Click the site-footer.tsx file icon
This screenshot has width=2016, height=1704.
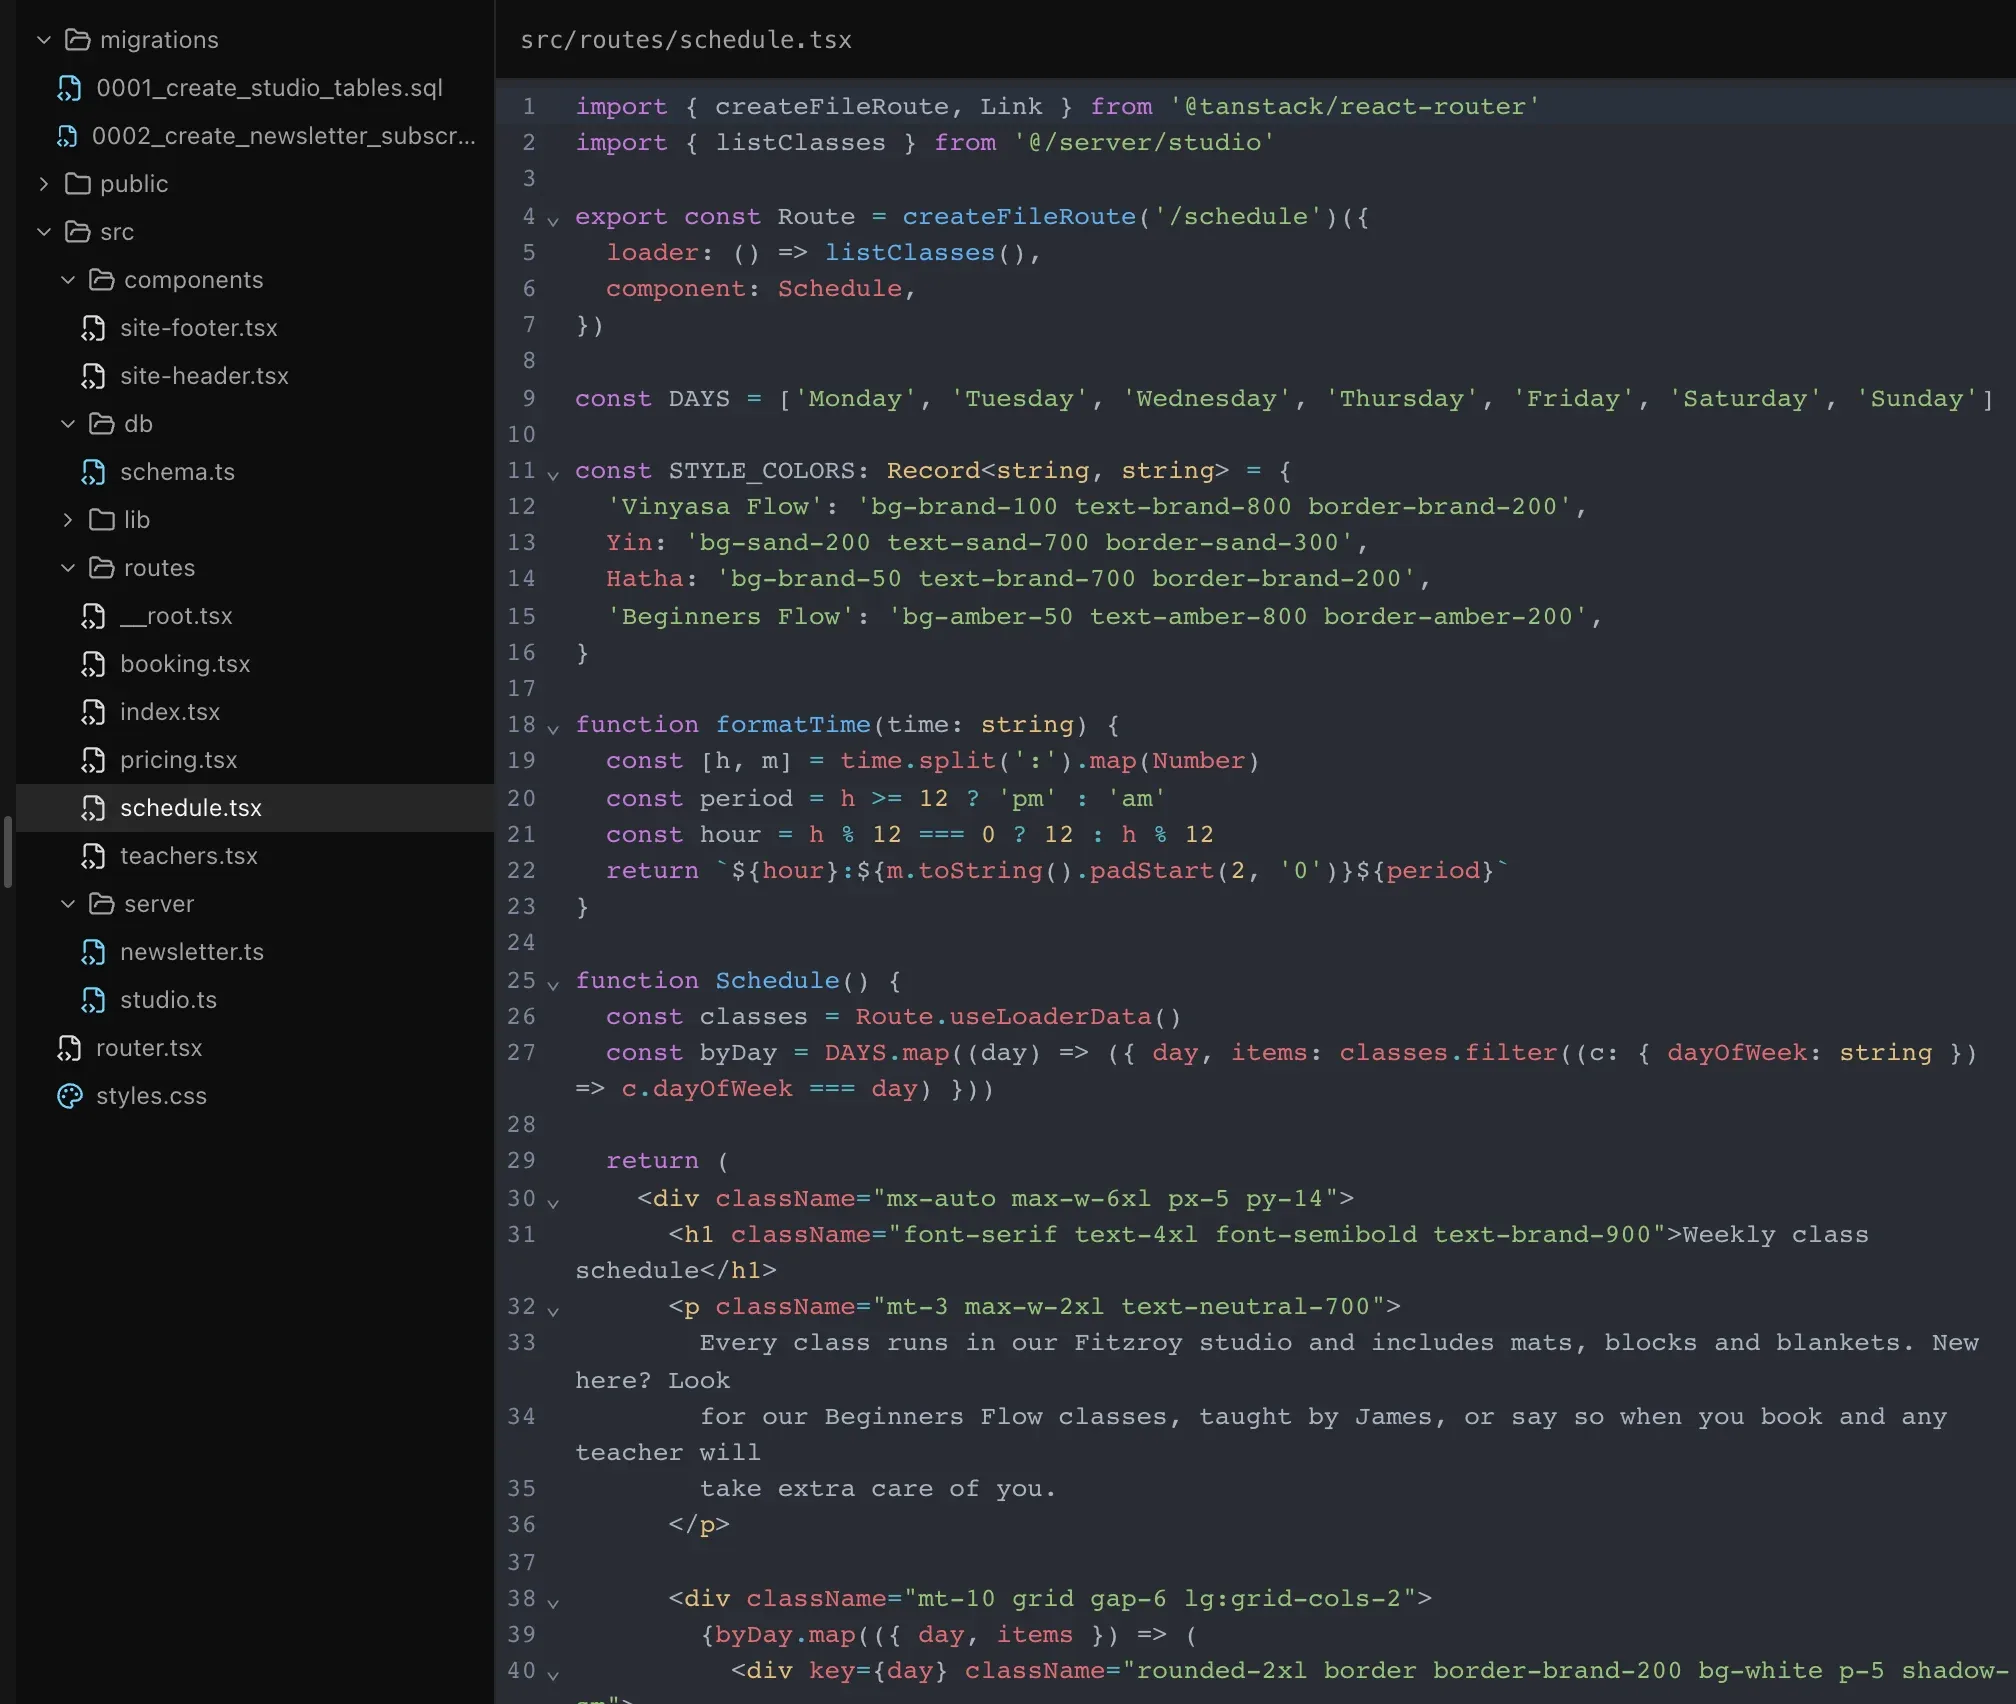click(x=93, y=328)
